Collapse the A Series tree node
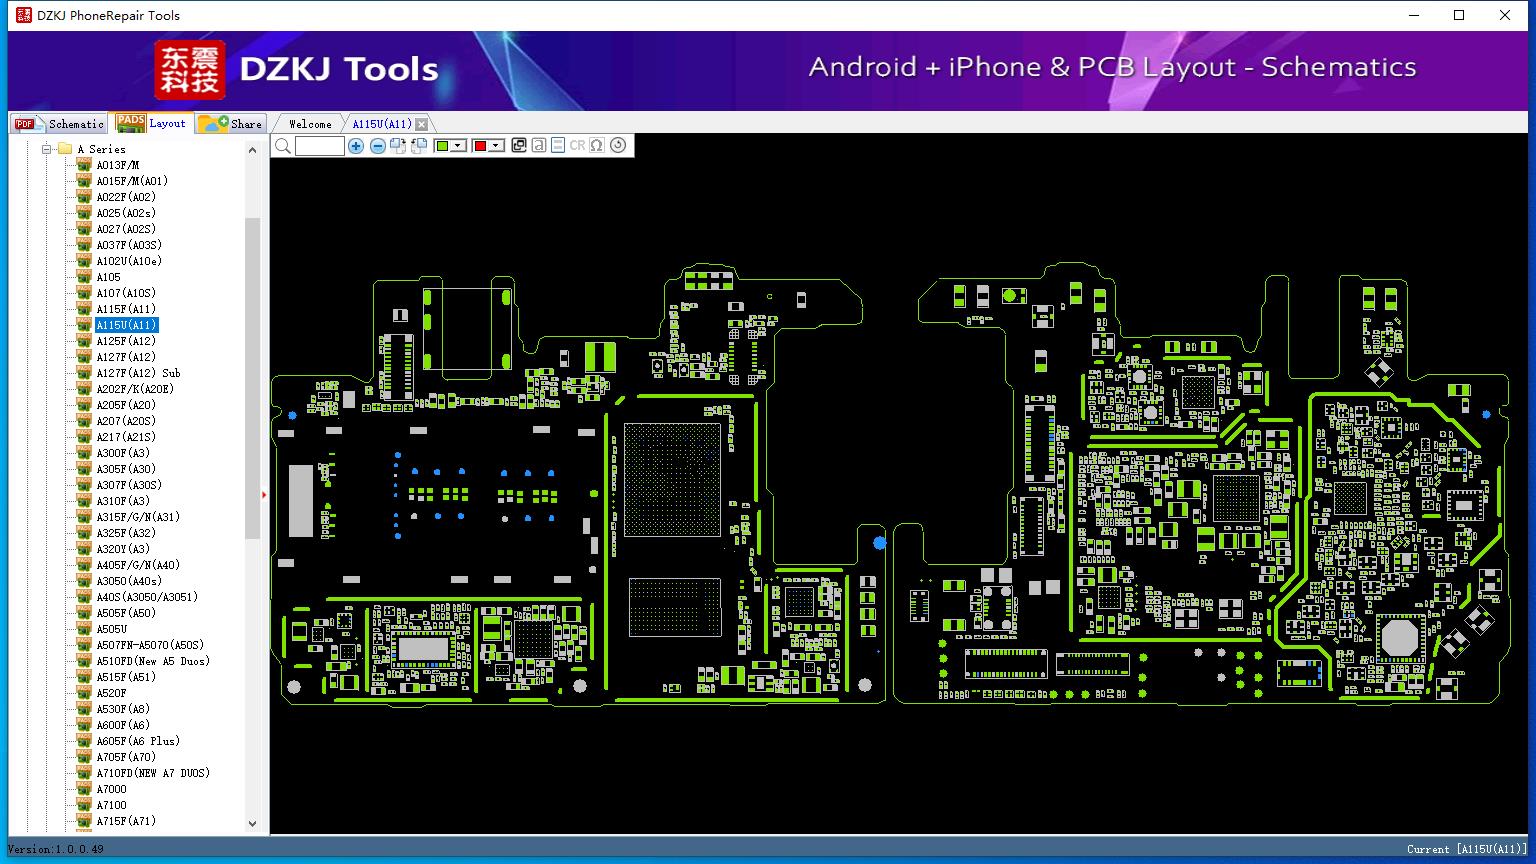The width and height of the screenshot is (1536, 864). tap(46, 149)
